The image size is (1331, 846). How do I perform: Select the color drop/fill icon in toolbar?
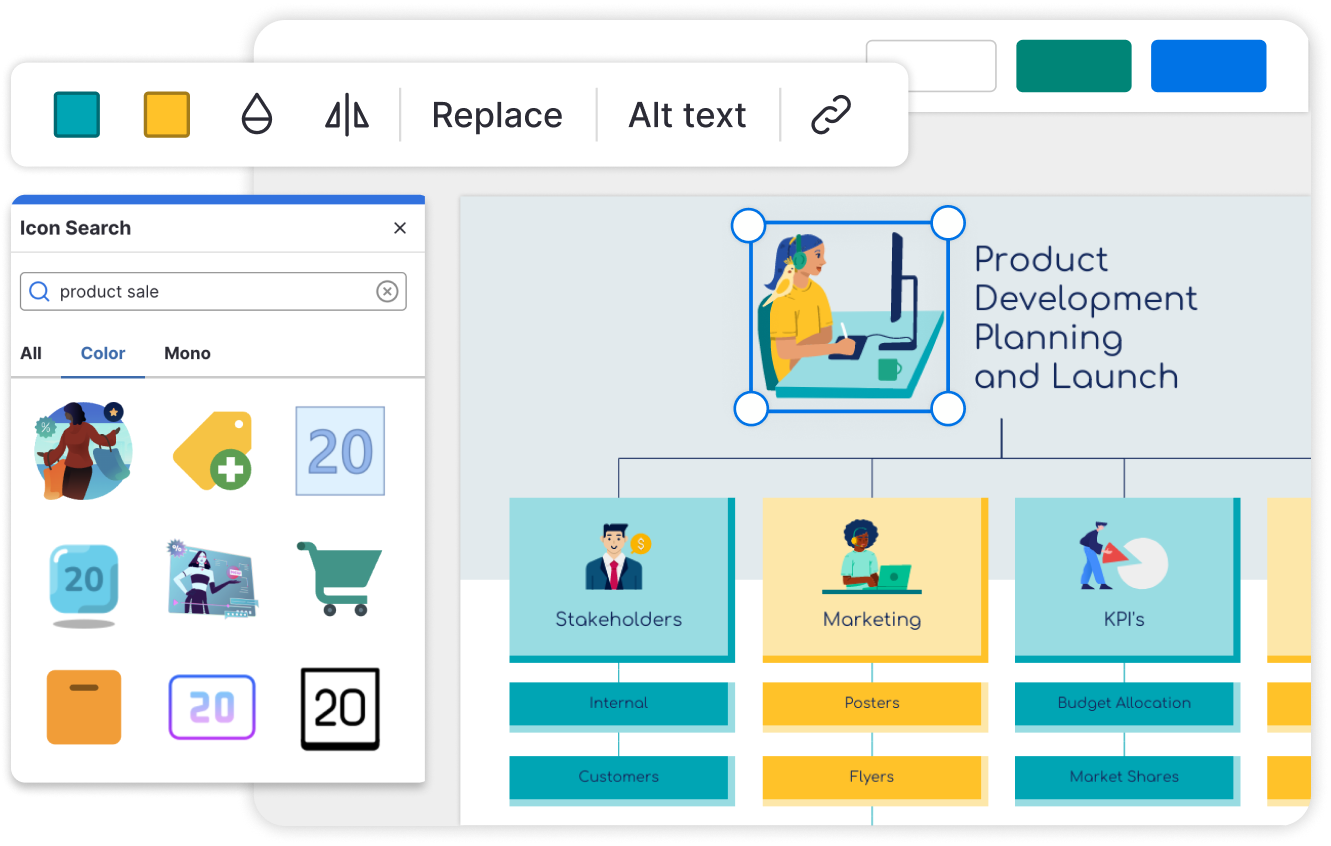coord(257,114)
